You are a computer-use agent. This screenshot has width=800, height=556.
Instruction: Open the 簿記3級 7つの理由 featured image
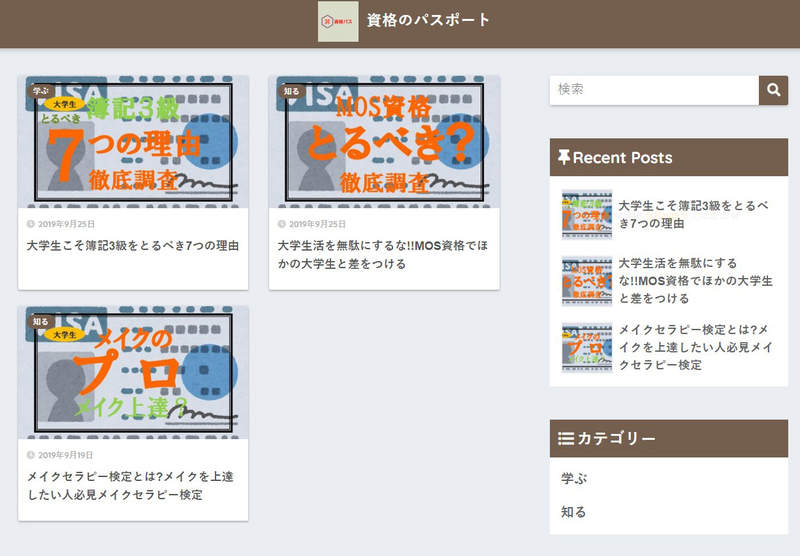(x=133, y=141)
